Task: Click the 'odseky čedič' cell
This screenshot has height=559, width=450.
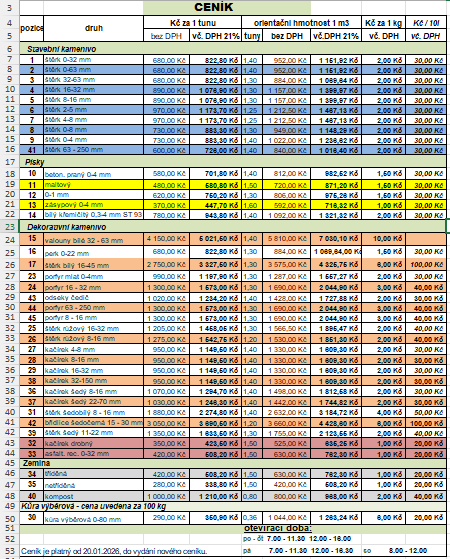Action: pyautogui.click(x=93, y=298)
